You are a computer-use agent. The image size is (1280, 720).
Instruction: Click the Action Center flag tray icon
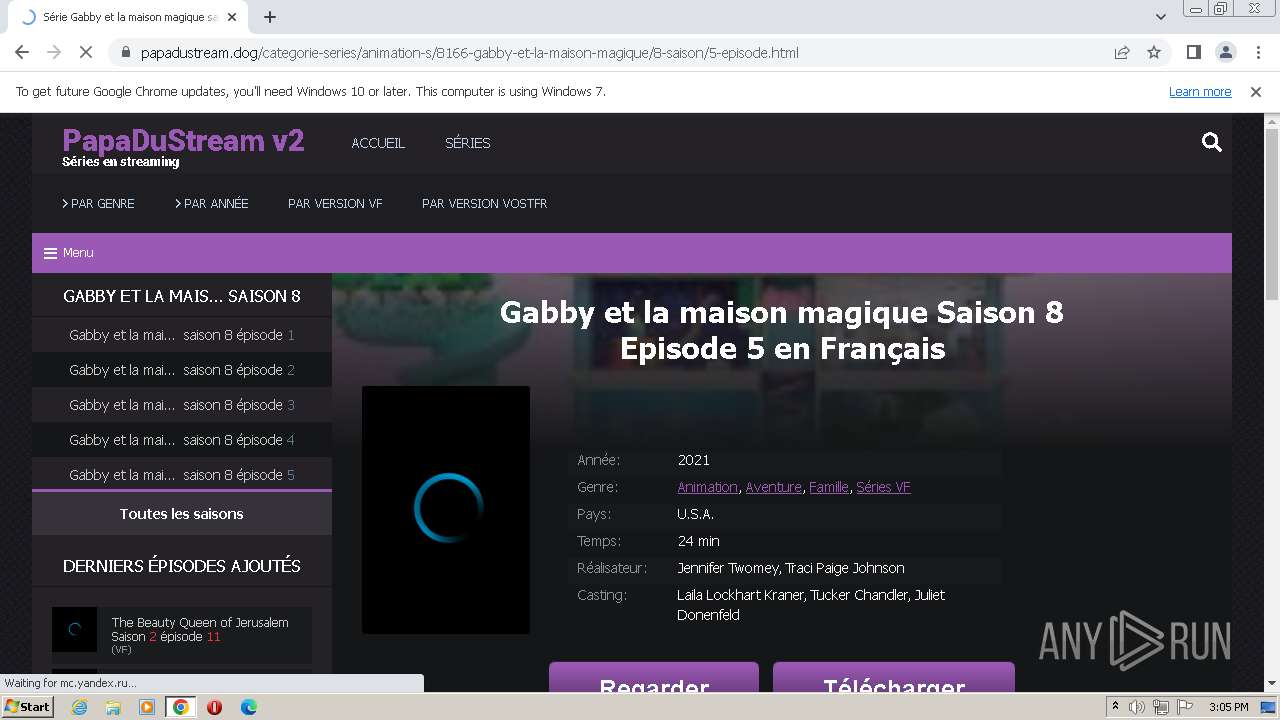tap(1184, 707)
